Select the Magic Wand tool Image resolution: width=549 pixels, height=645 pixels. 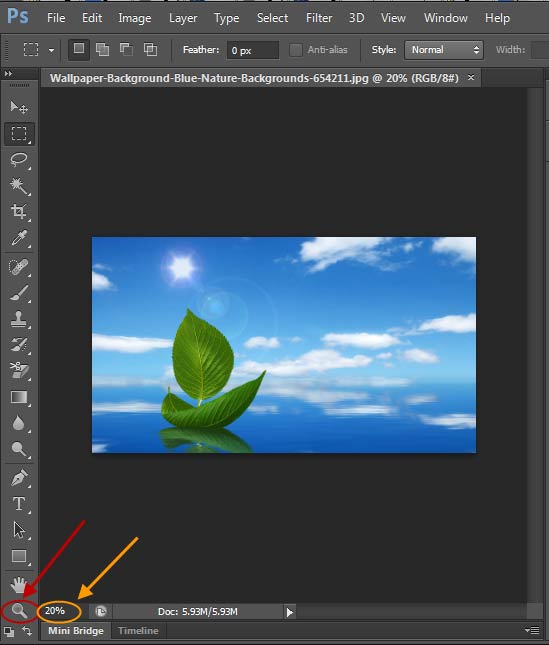click(x=19, y=186)
